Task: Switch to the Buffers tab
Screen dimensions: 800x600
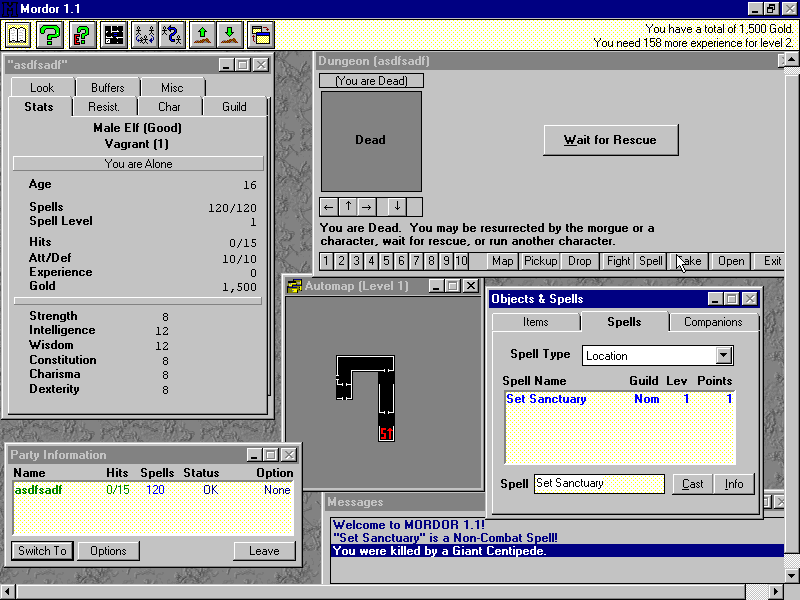Action: (108, 88)
